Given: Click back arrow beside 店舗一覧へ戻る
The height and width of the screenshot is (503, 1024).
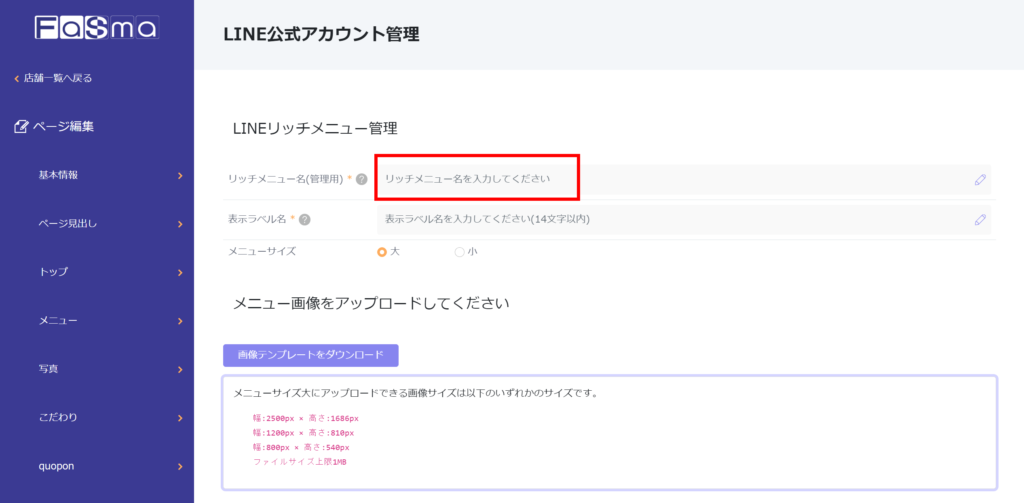Looking at the screenshot, I should pos(16,78).
